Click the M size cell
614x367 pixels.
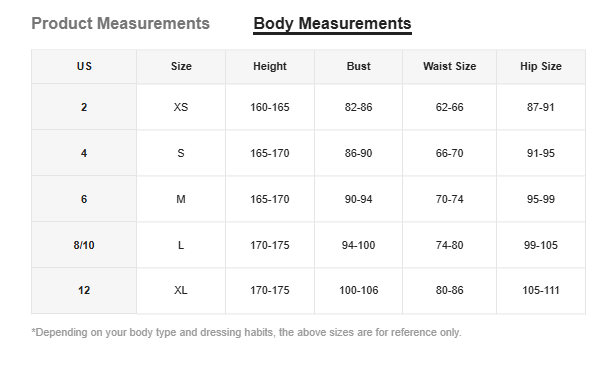(181, 199)
